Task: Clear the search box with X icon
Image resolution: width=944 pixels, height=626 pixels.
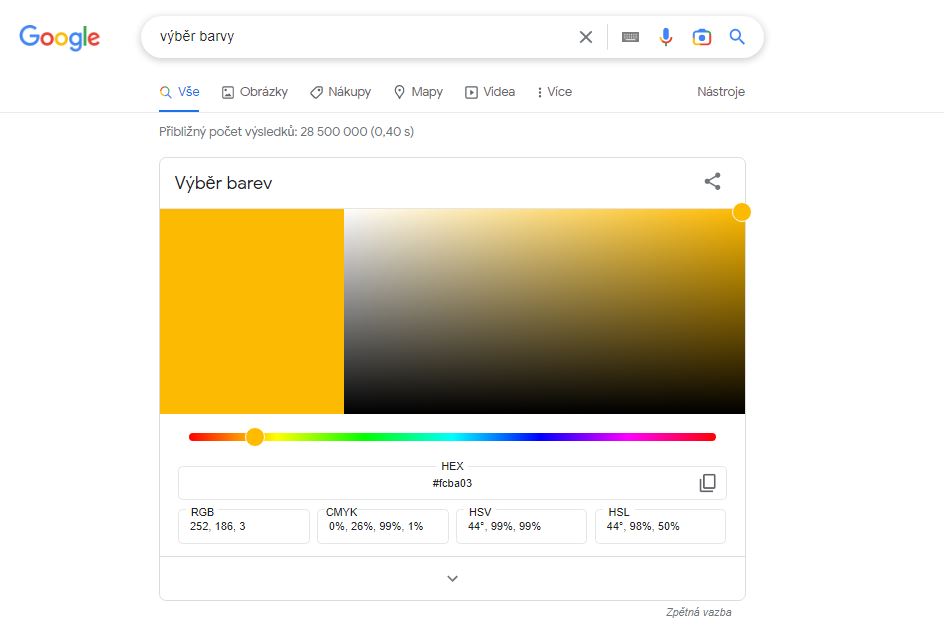Action: pos(586,37)
